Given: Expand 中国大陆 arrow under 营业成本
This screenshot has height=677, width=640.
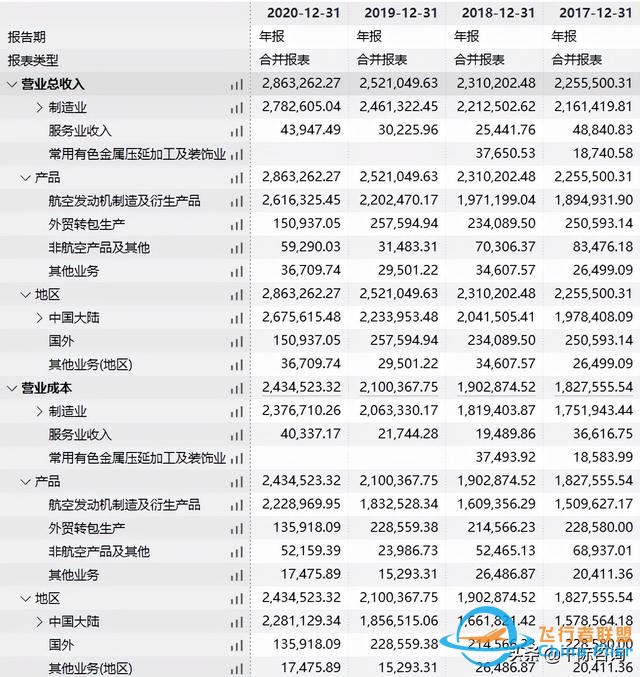Looking at the screenshot, I should point(39,622).
